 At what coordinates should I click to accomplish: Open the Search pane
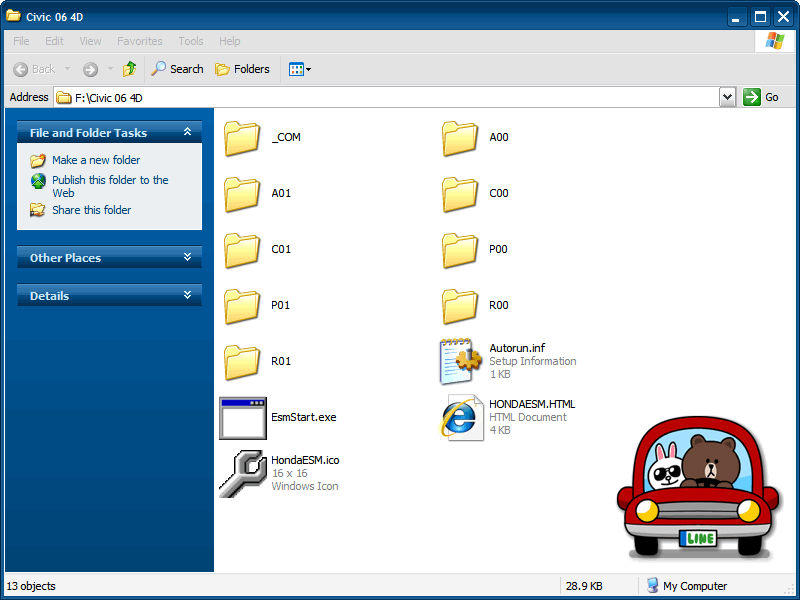coord(177,69)
